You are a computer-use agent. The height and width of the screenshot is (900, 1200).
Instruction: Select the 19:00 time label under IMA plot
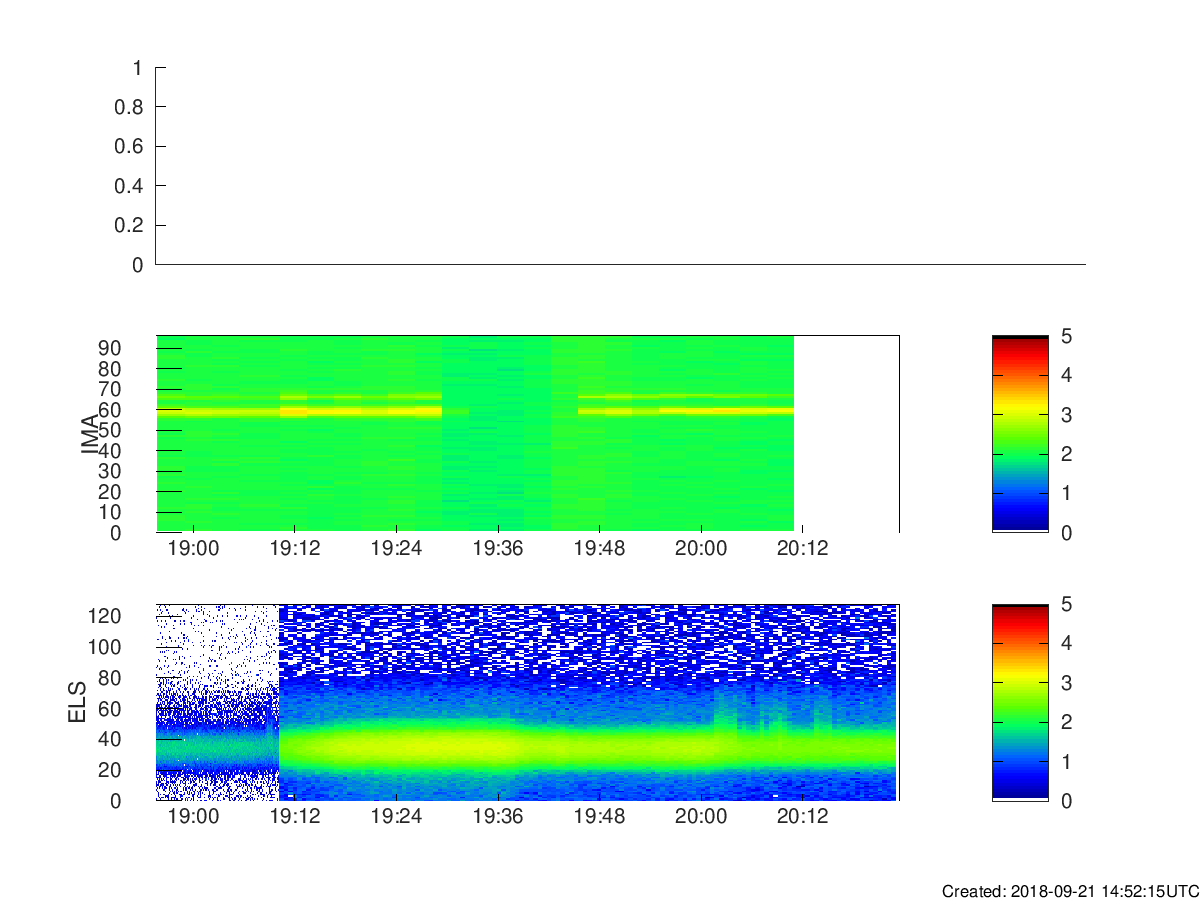[193, 548]
